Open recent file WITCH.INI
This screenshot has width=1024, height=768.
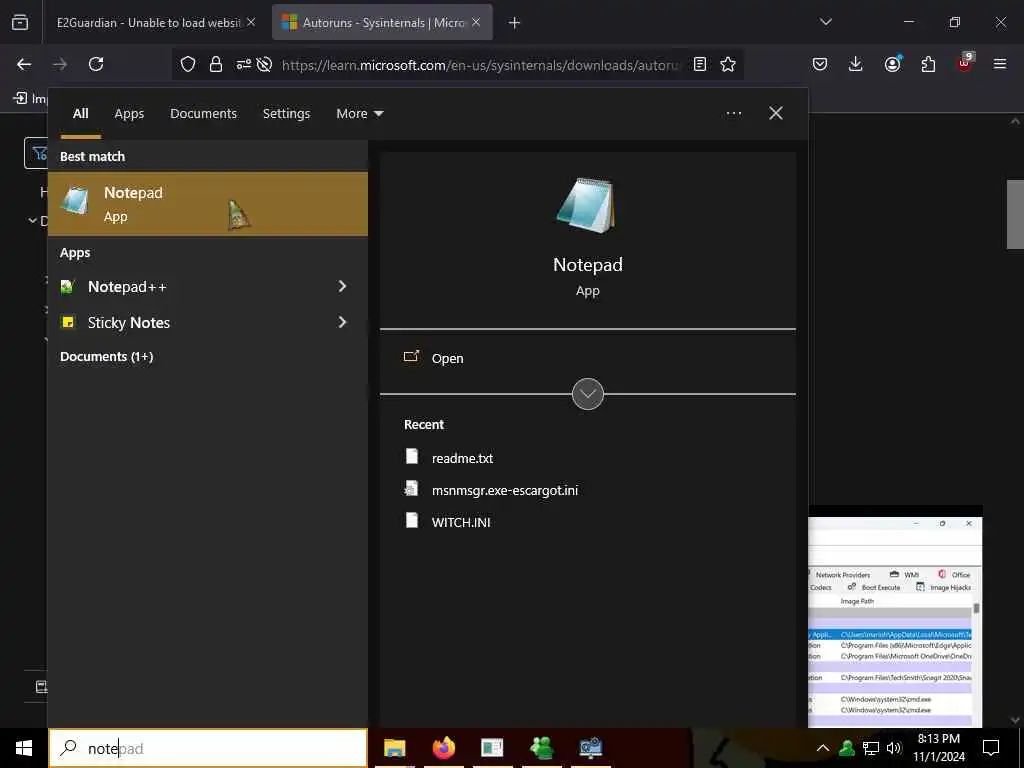461,522
